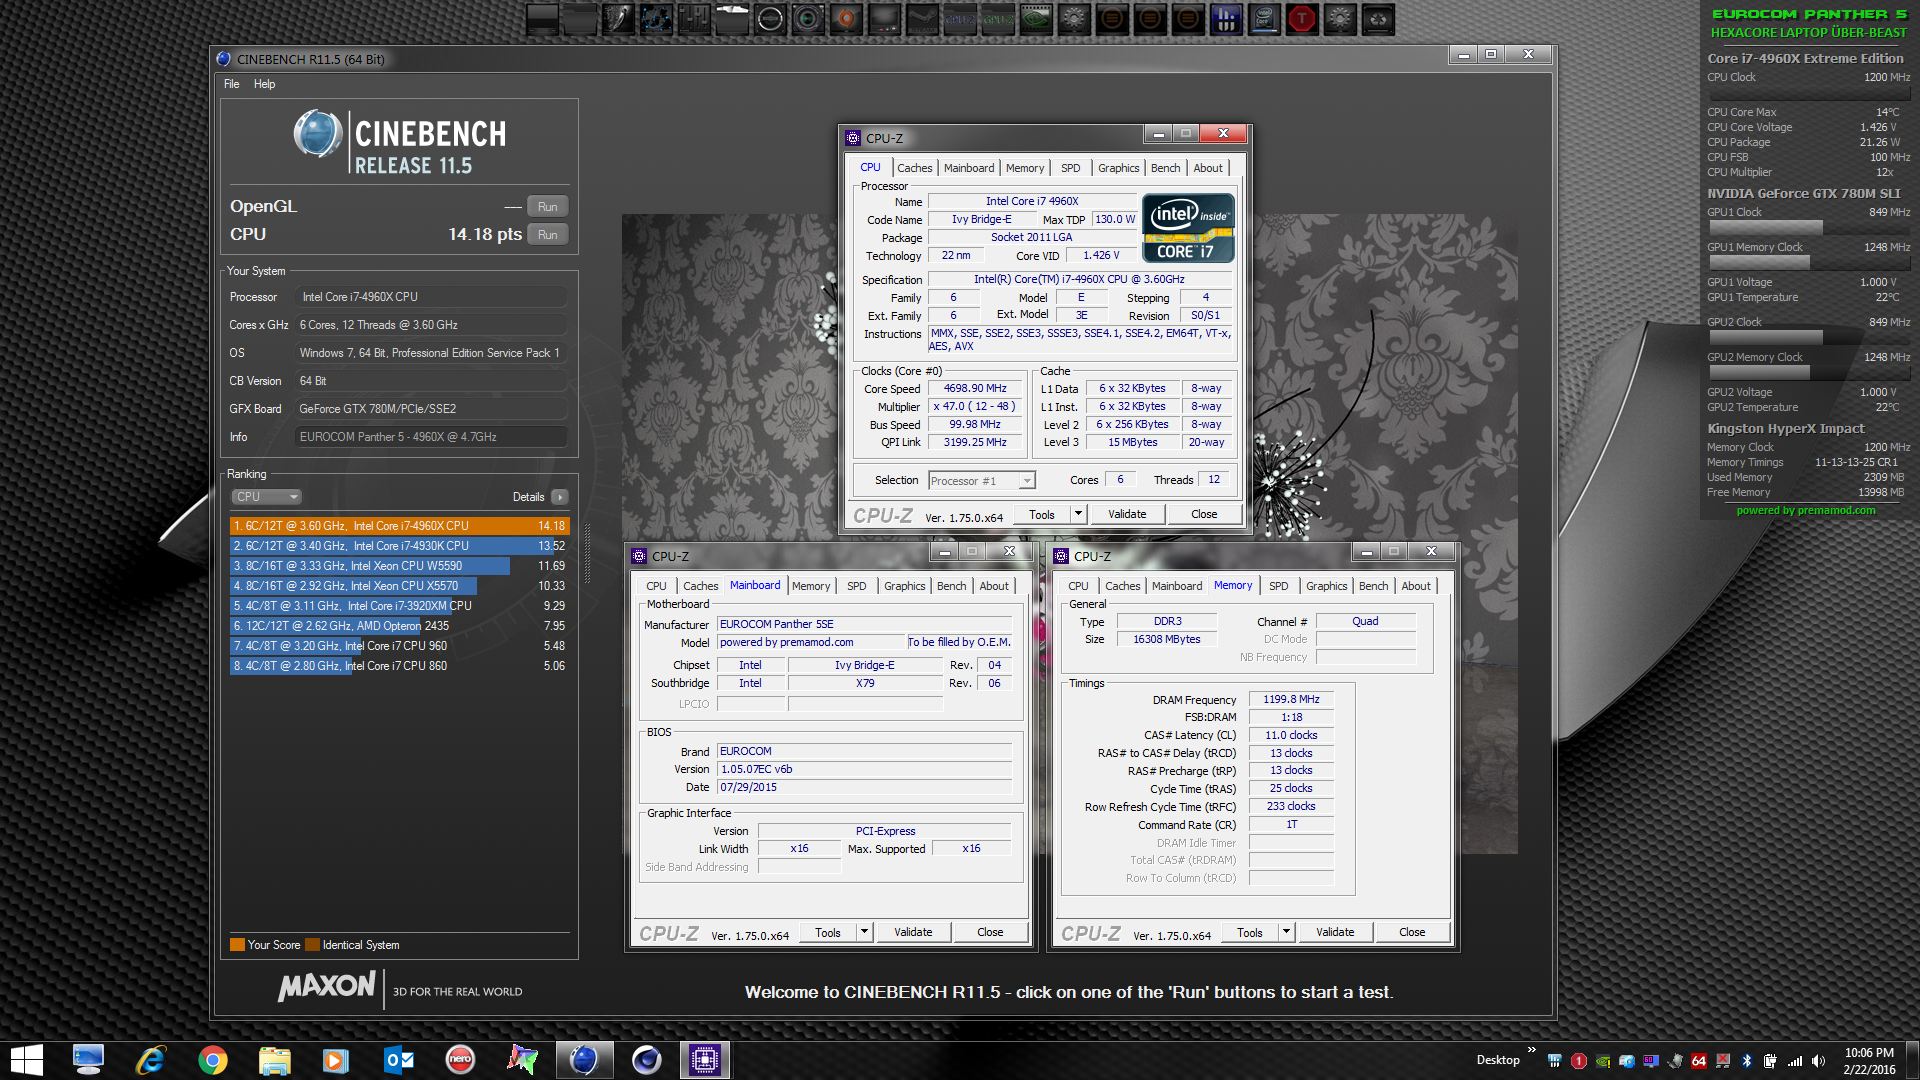Open the Details expander arrow in Ranking
The image size is (1920, 1080).
[559, 497]
